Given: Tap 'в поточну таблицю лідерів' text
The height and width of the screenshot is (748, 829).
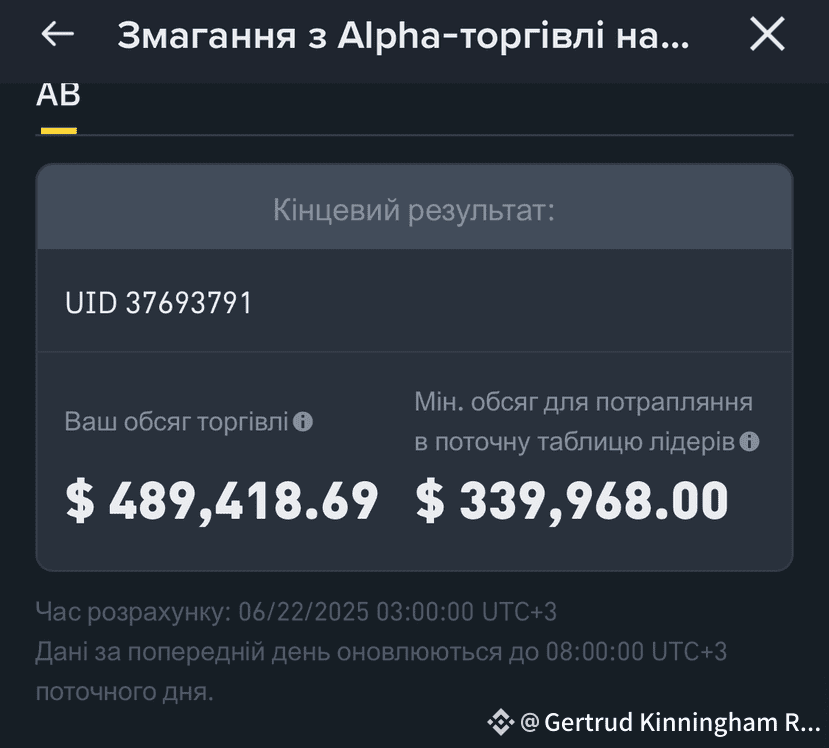Looking at the screenshot, I should pyautogui.click(x=575, y=442).
